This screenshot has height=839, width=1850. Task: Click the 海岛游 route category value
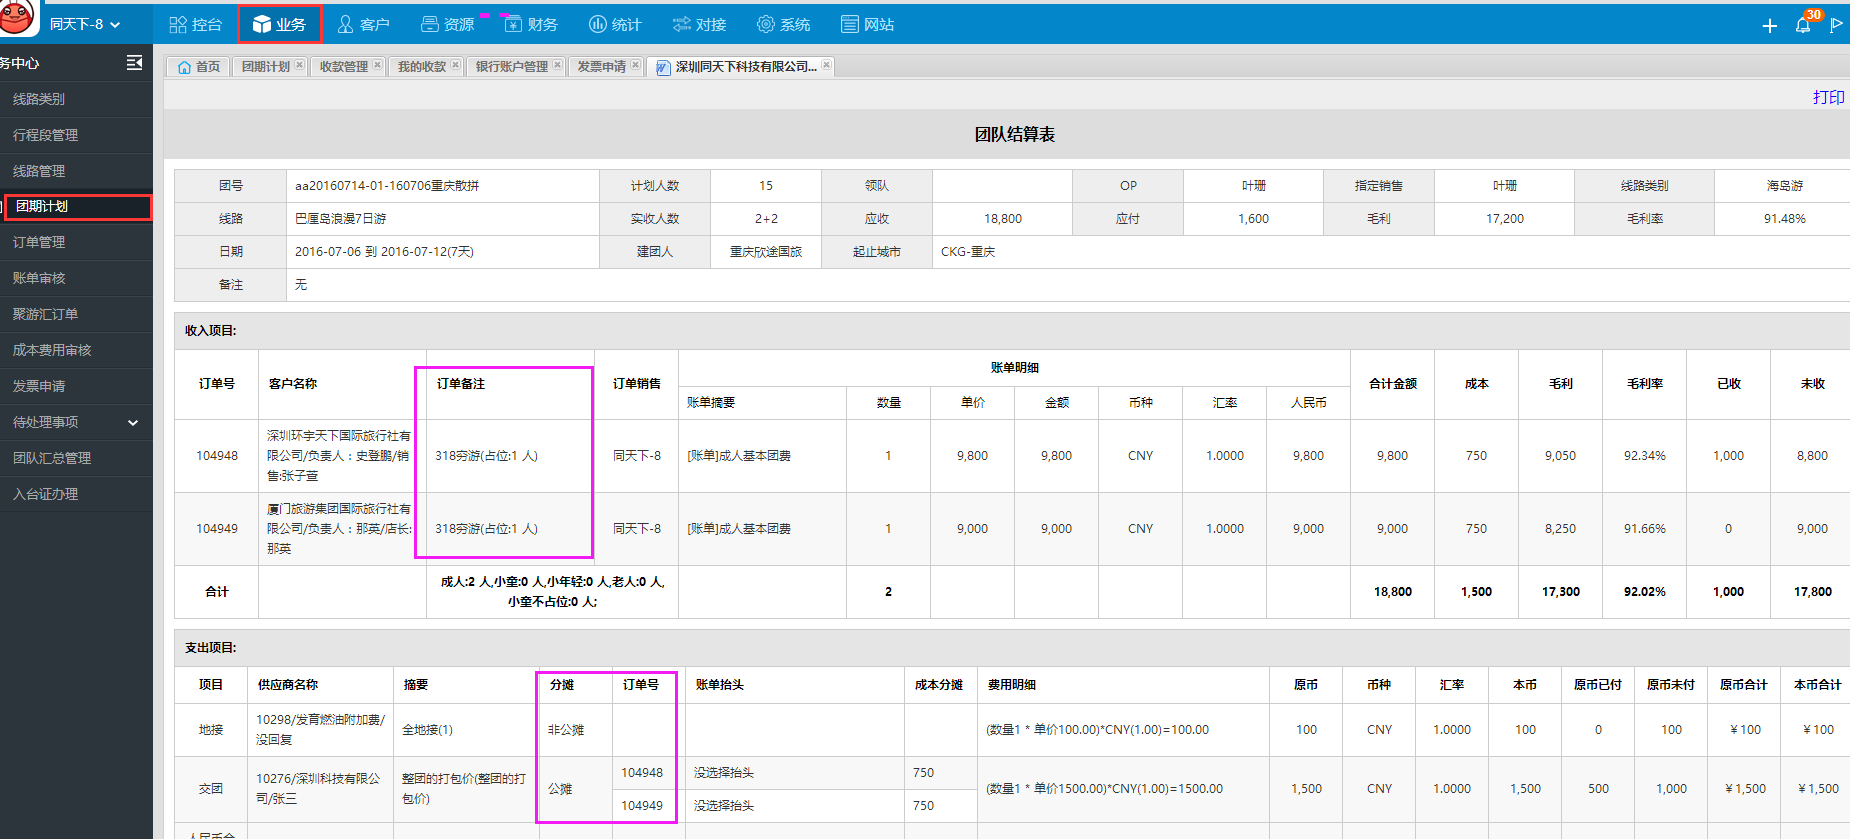coord(1784,186)
